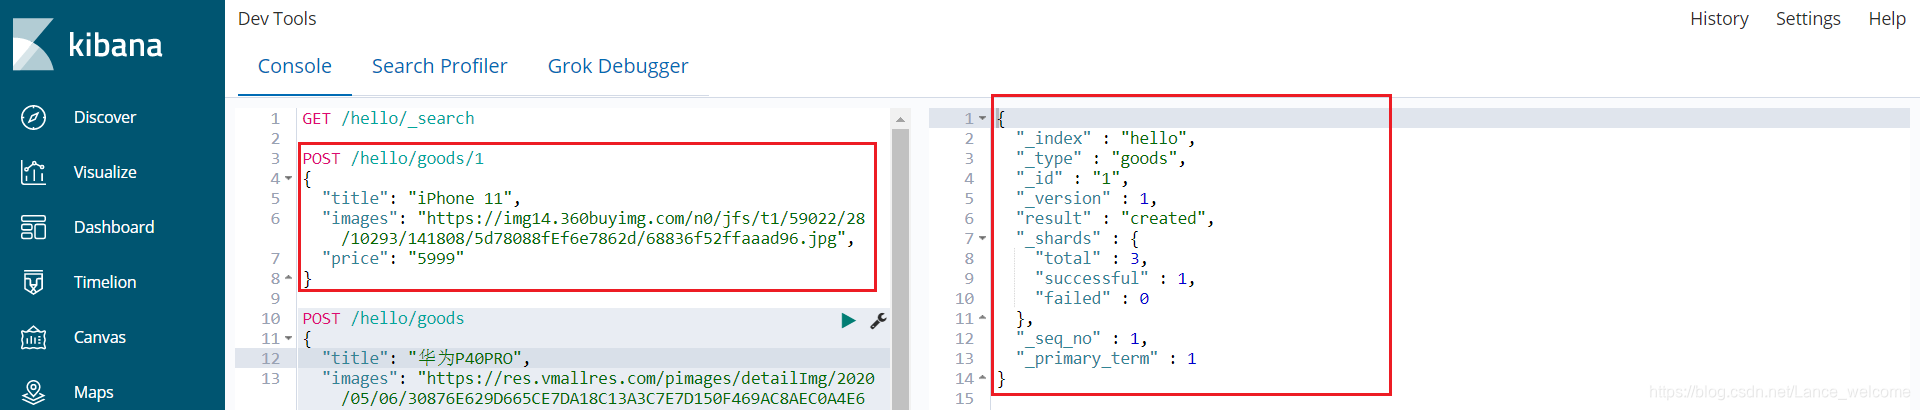
Task: Open console Settings
Action: pos(1808,18)
